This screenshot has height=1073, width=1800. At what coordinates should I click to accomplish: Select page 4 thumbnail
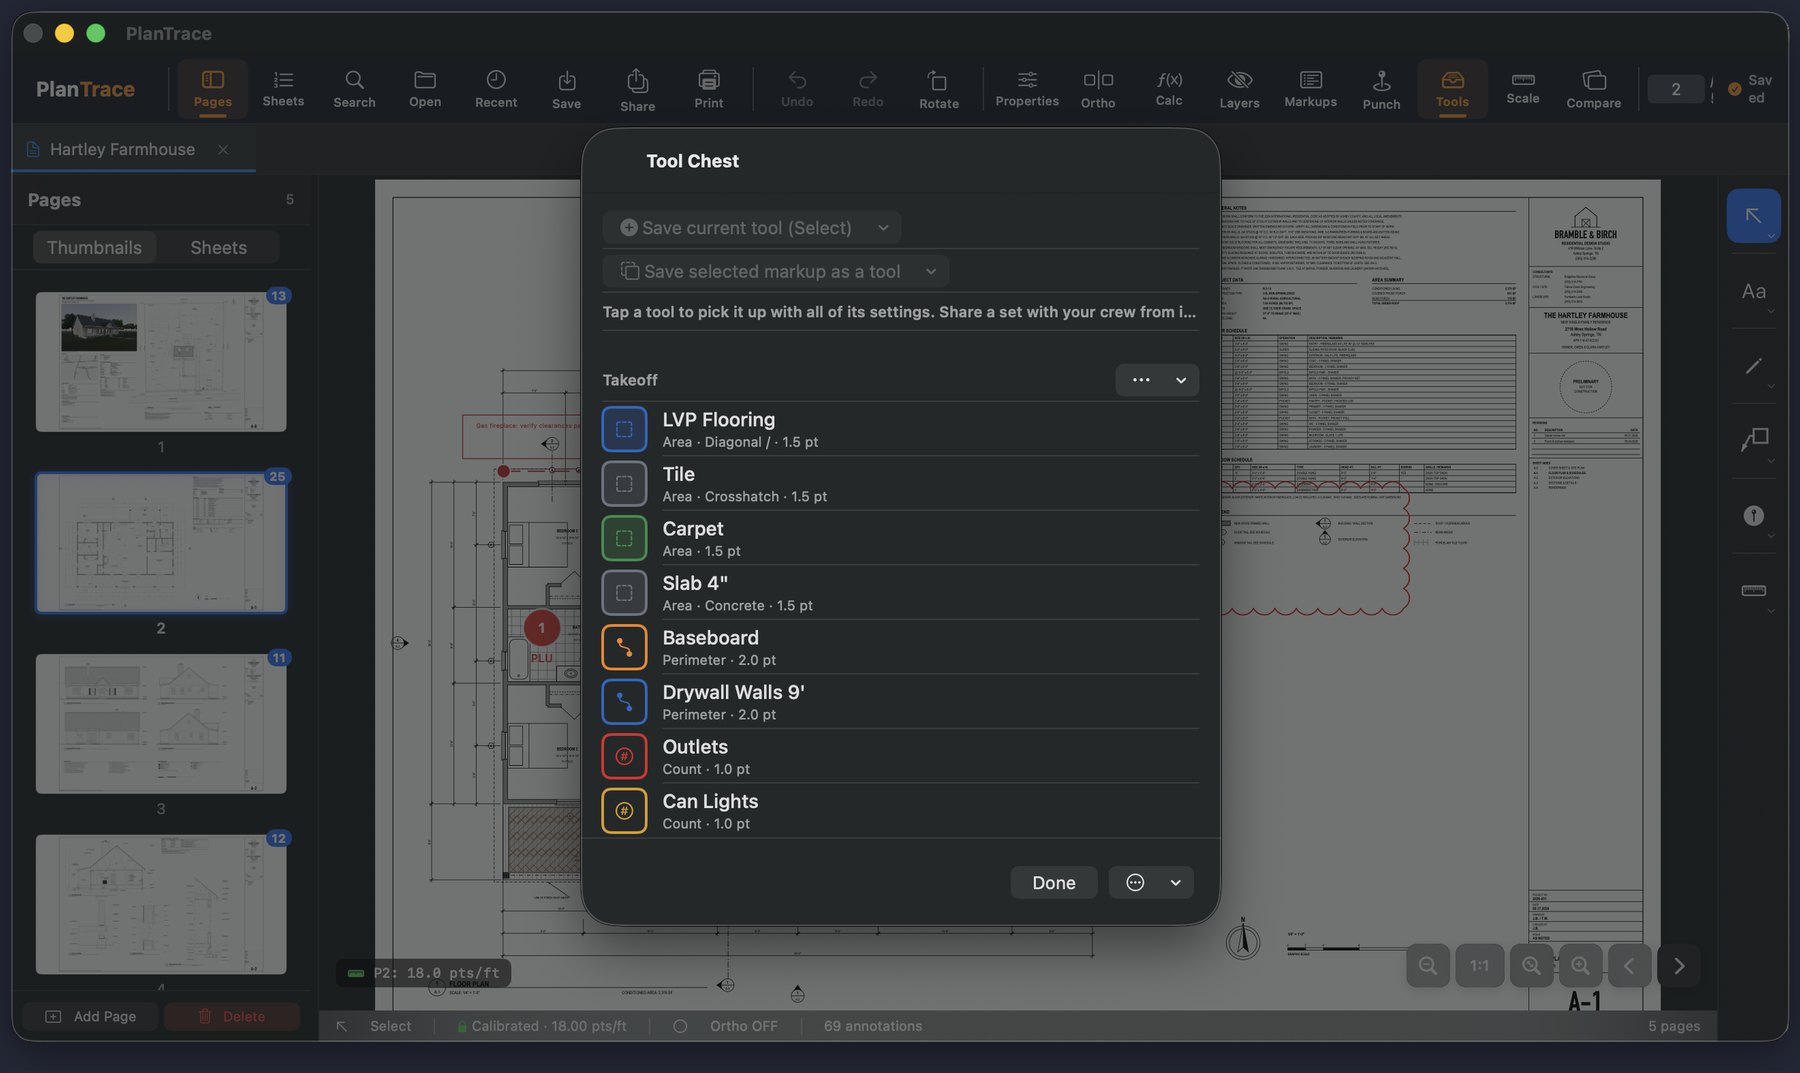tap(161, 904)
